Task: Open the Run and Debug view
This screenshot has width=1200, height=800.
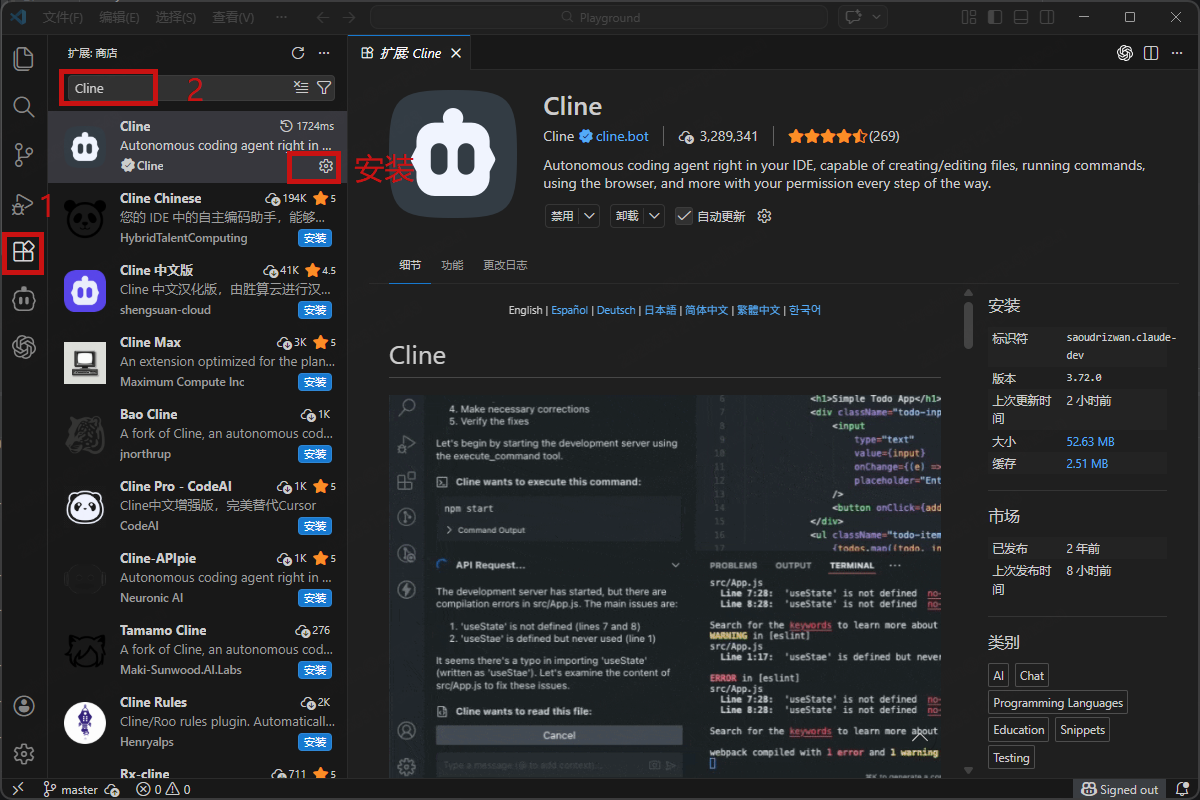Action: coord(23,203)
